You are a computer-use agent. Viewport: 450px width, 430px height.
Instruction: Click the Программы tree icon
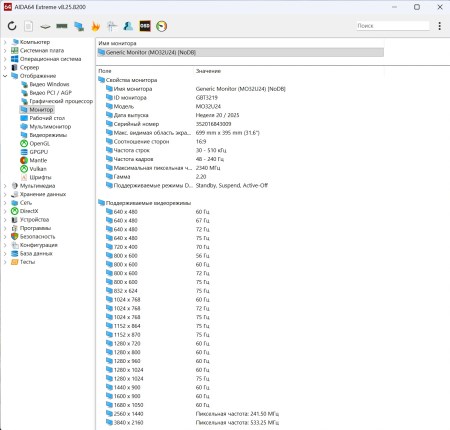[x=14, y=228]
